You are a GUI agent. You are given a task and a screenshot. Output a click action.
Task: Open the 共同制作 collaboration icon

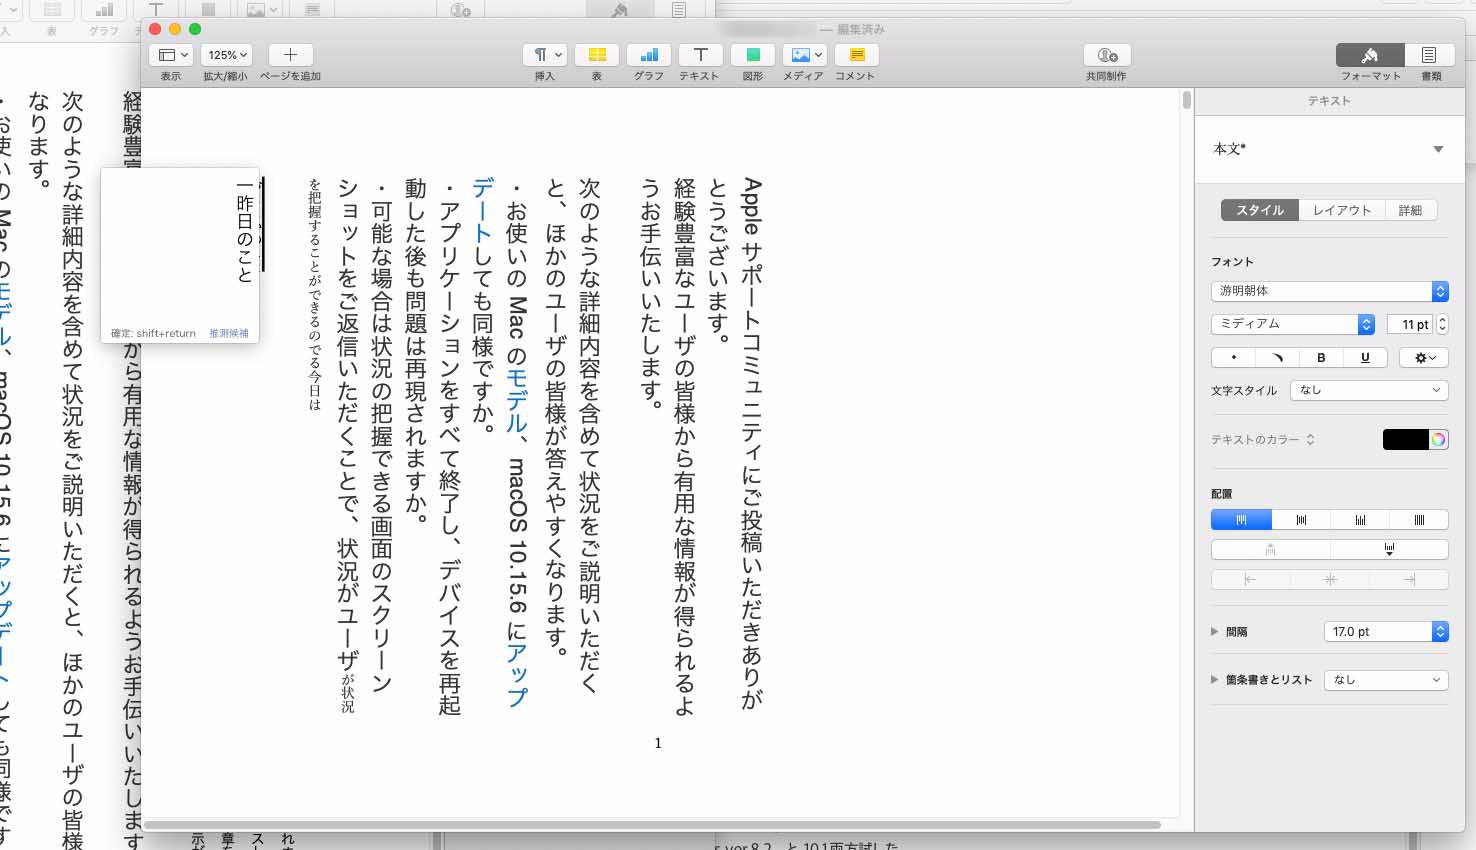click(1106, 55)
